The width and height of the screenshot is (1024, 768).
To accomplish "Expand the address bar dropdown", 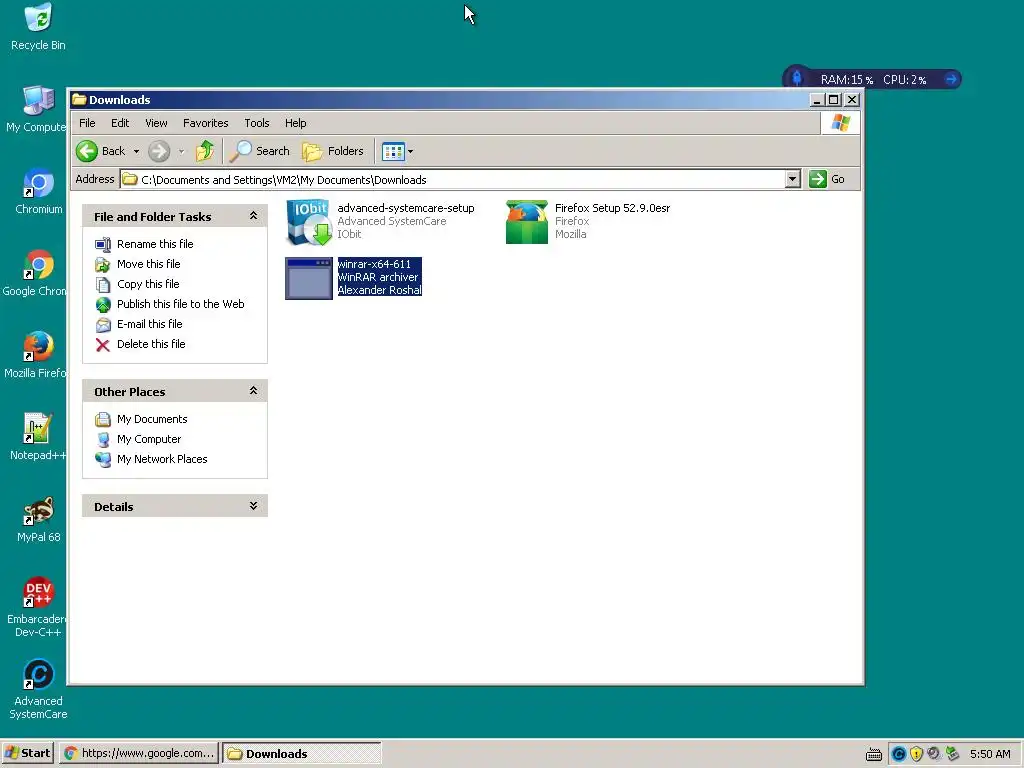I will coord(792,179).
